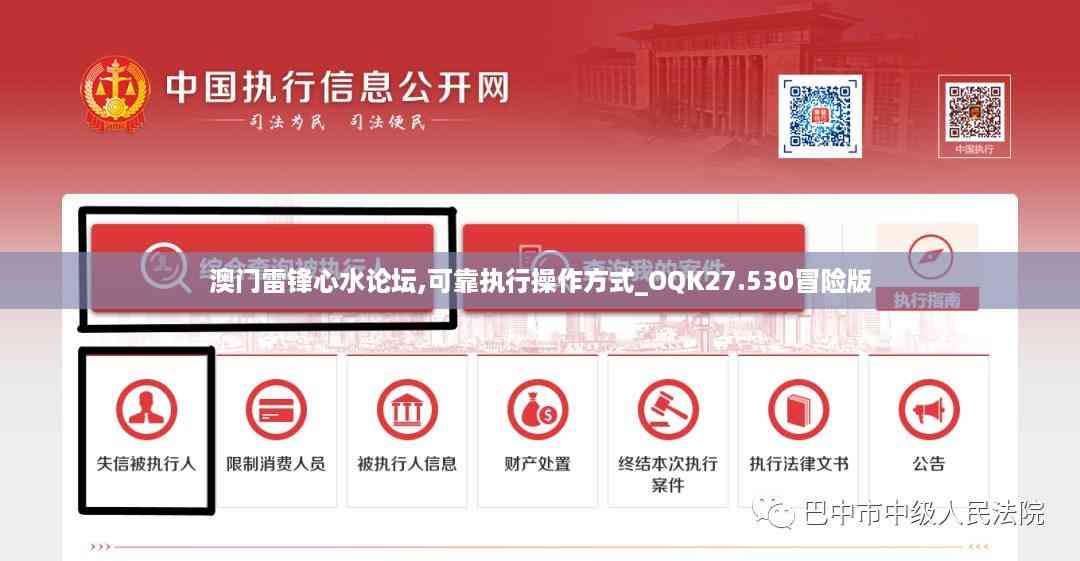Image resolution: width=1080 pixels, height=561 pixels.
Task: Click the magnifier icon on 综合查询 button
Action: [x=165, y=267]
